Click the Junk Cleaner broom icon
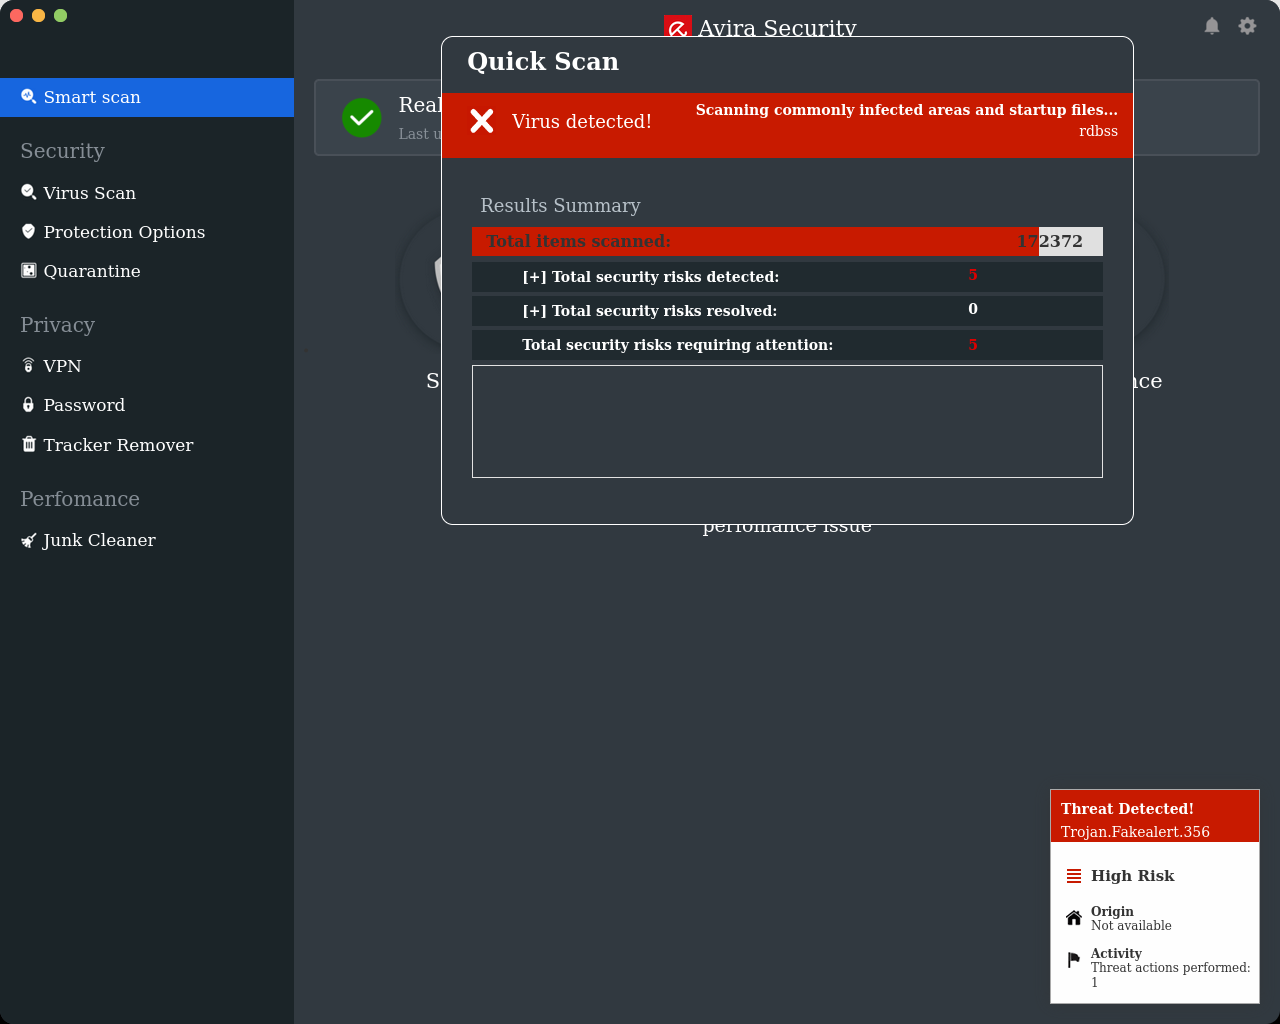 click(x=29, y=540)
